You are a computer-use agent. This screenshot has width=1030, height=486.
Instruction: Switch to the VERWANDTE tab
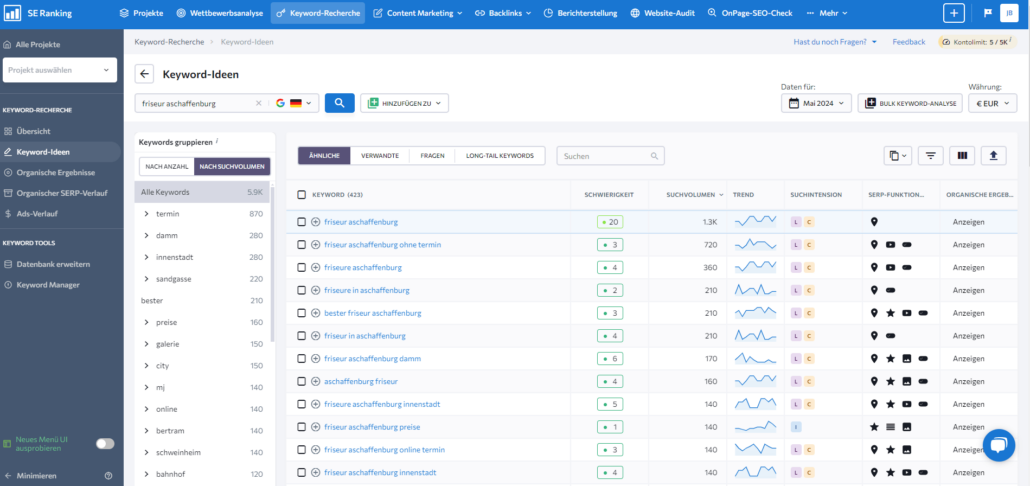click(x=380, y=156)
